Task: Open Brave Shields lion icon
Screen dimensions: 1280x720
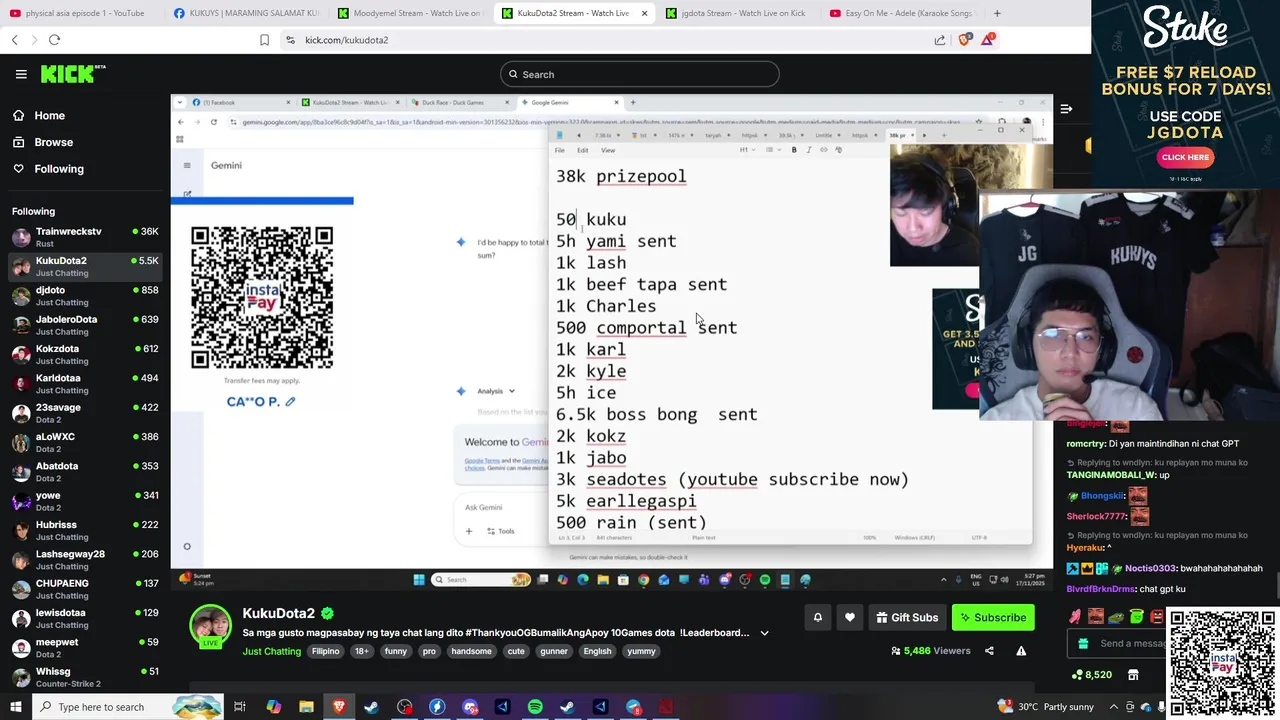Action: tap(964, 40)
